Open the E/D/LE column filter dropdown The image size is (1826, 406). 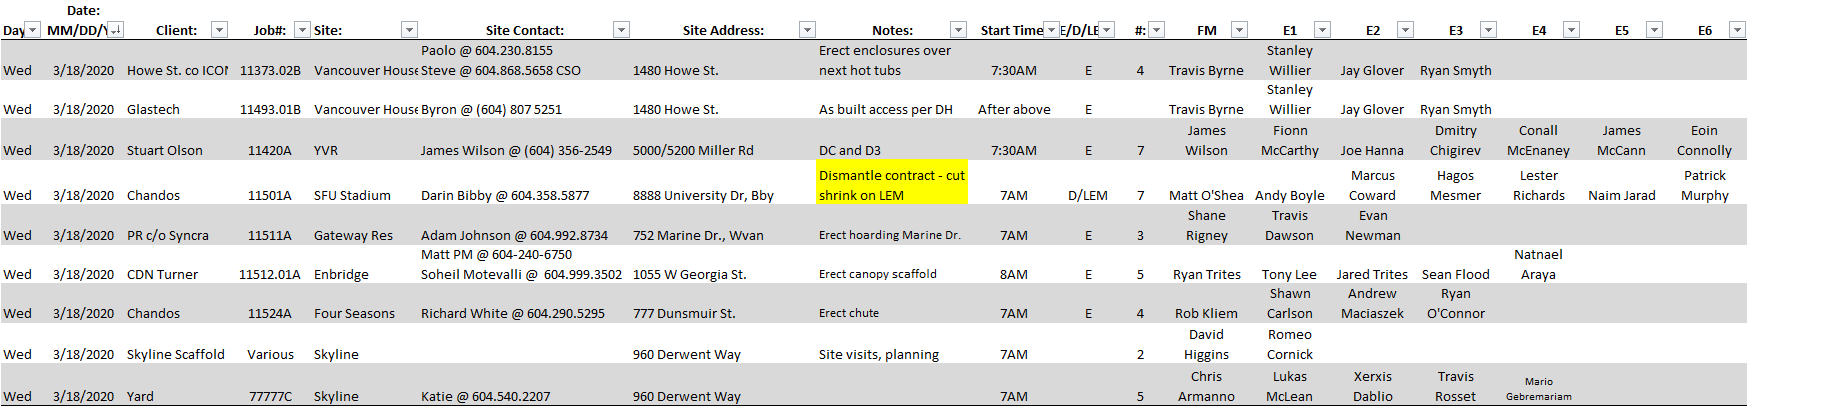(x=1106, y=30)
